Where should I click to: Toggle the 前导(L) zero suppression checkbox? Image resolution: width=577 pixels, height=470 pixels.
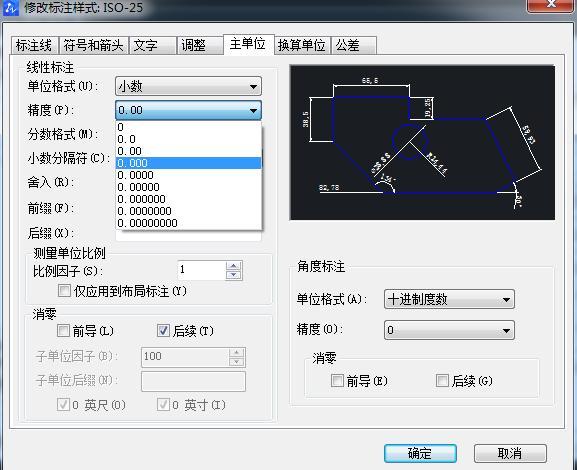[x=63, y=331]
